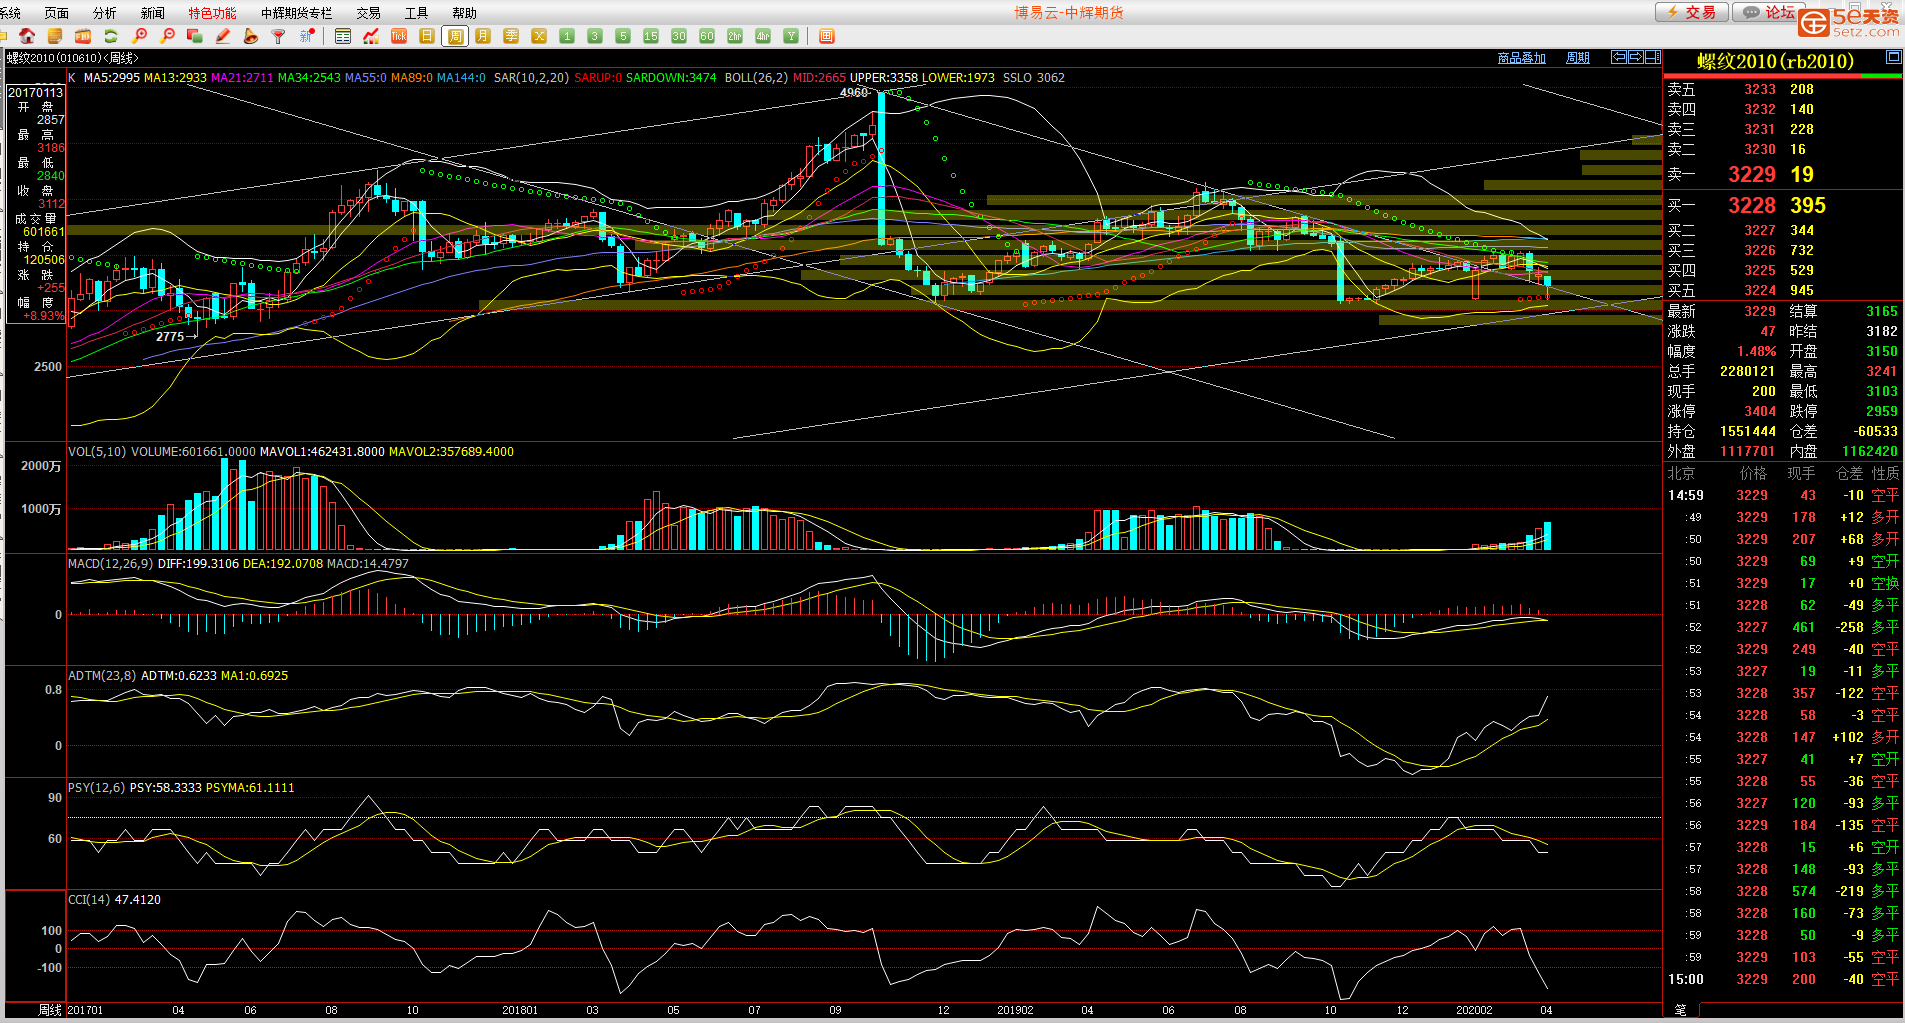The image size is (1905, 1023).
Task: Go to next contract arrow
Action: pos(1636,57)
